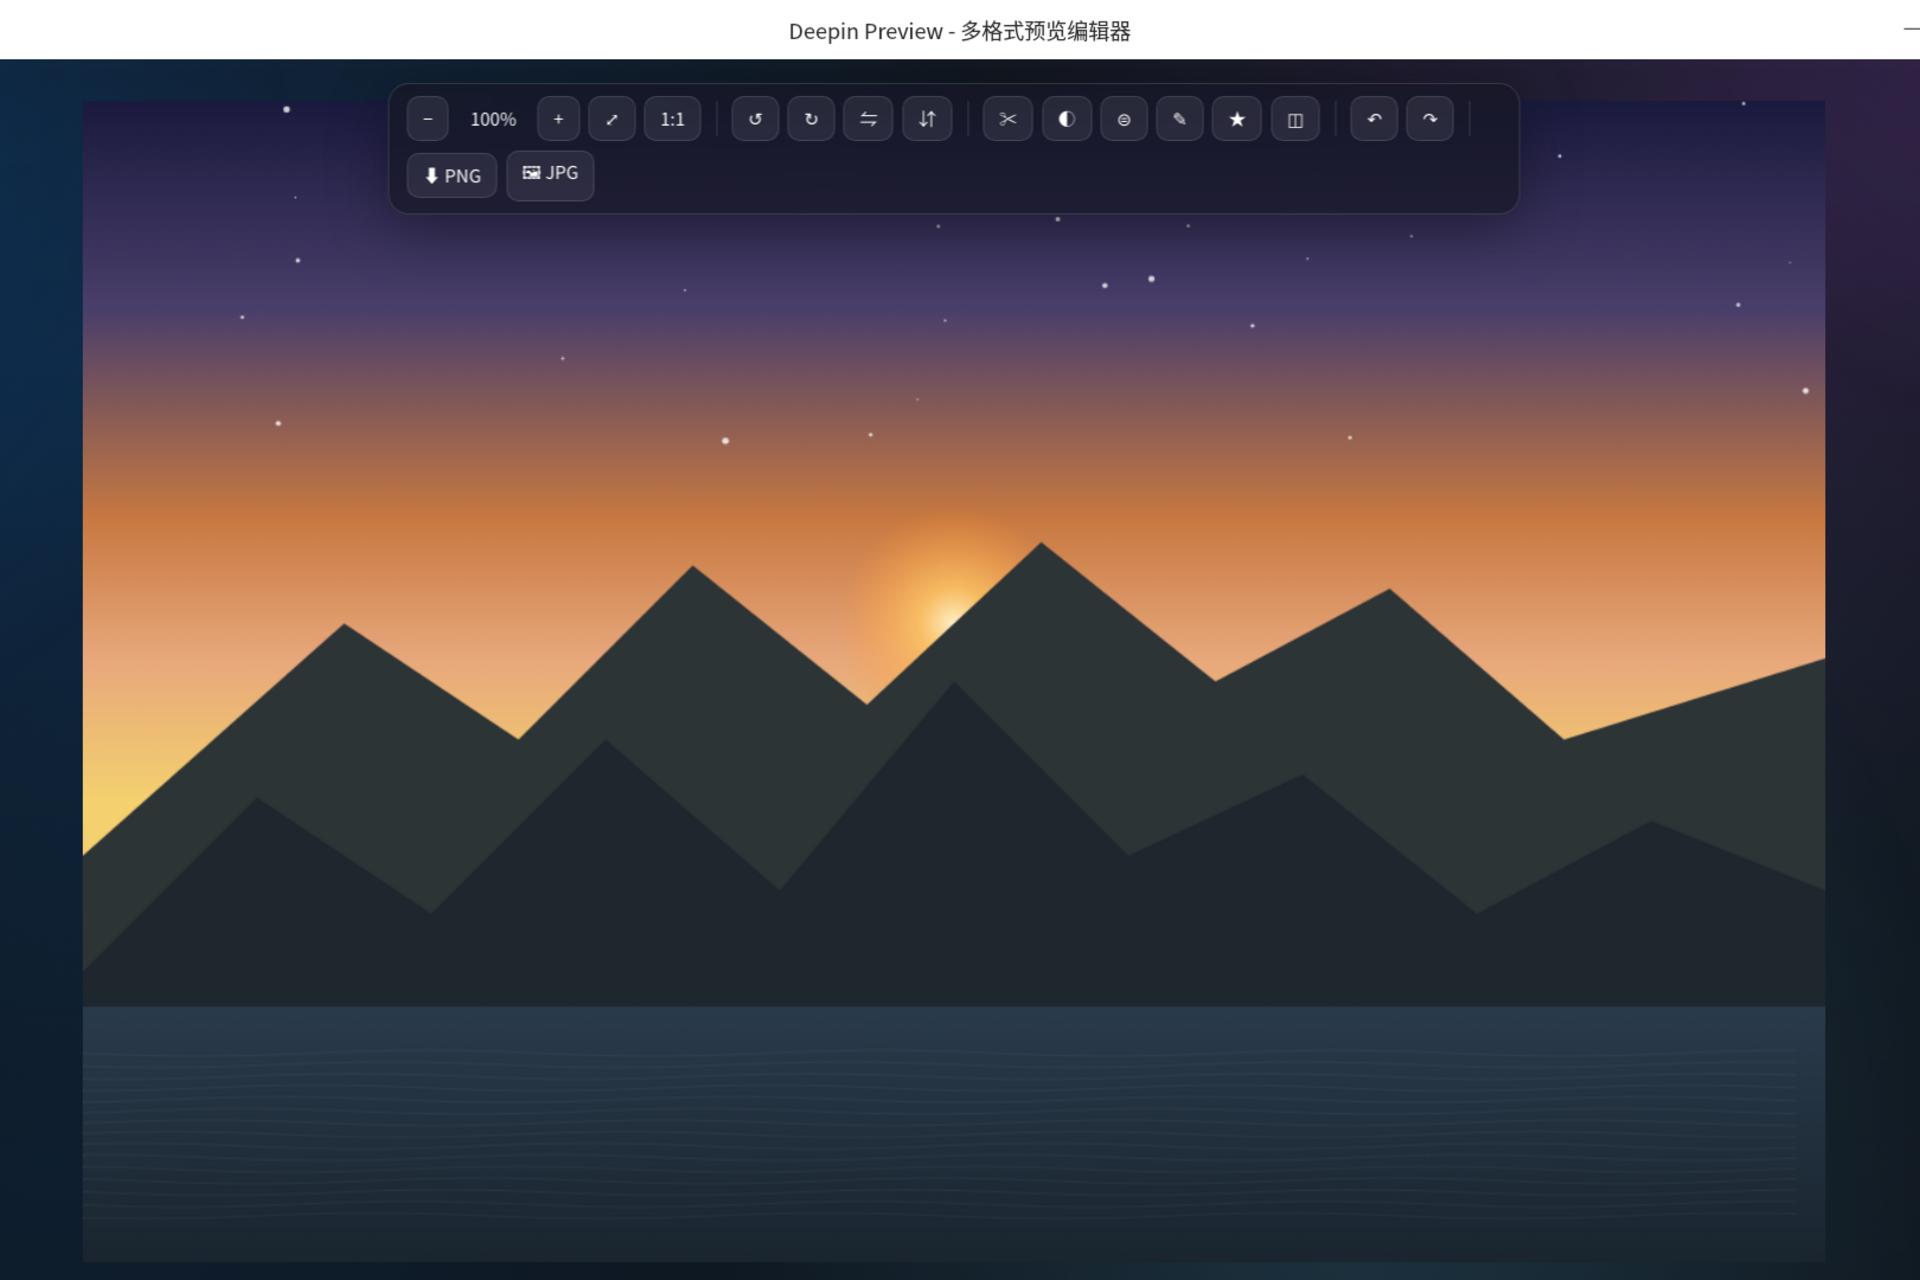Redo the last edit
Viewport: 1920px width, 1280px height.
click(1430, 119)
